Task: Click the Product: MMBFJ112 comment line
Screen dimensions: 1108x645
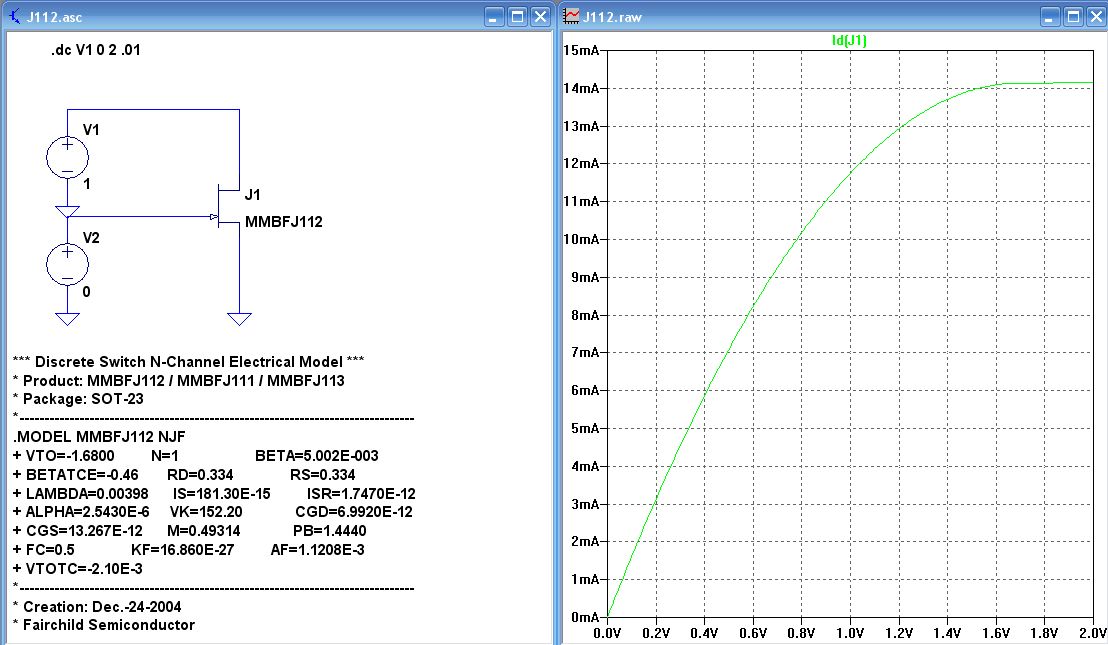Action: pyautogui.click(x=179, y=381)
